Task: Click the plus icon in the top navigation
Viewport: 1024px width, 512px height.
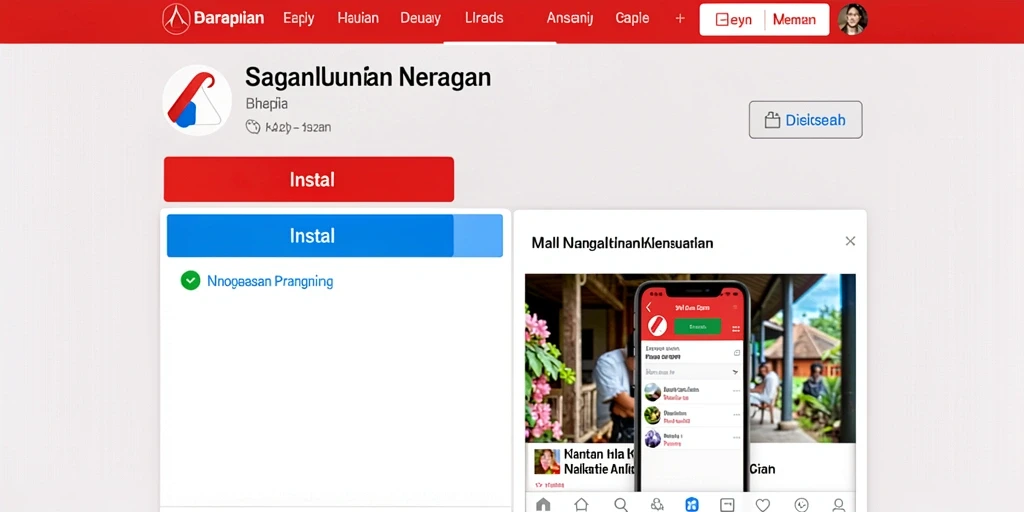Action: (x=680, y=19)
